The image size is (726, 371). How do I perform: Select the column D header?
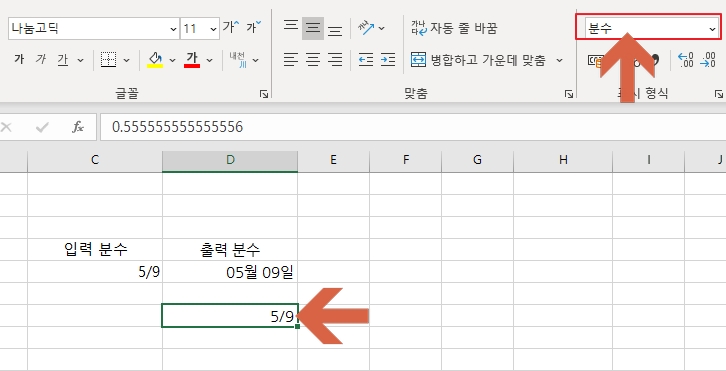point(230,160)
